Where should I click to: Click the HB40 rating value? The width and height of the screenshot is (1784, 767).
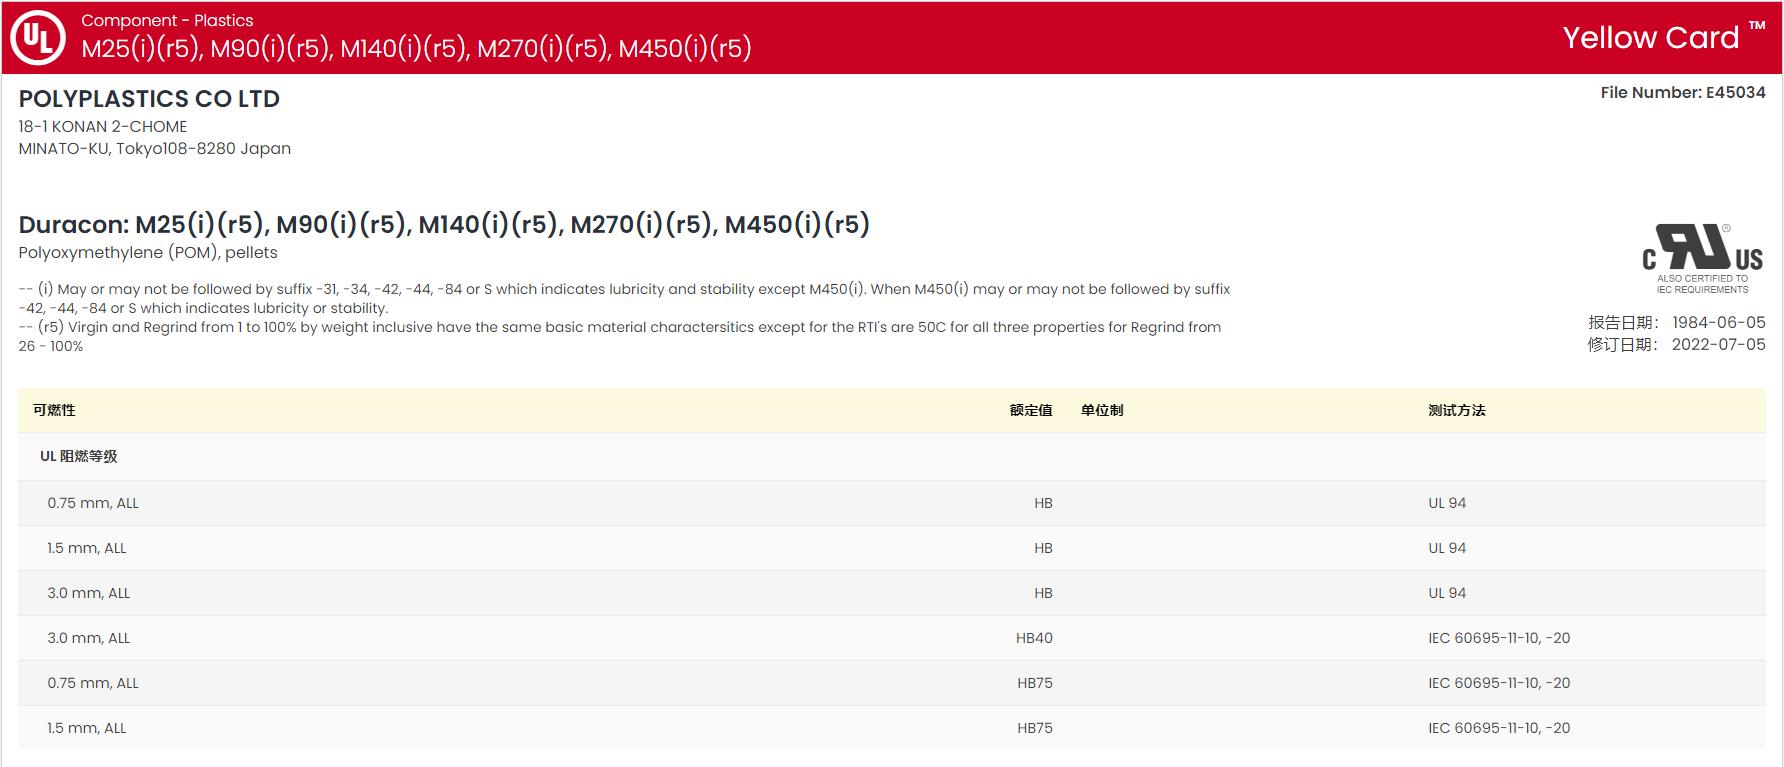click(x=1034, y=638)
